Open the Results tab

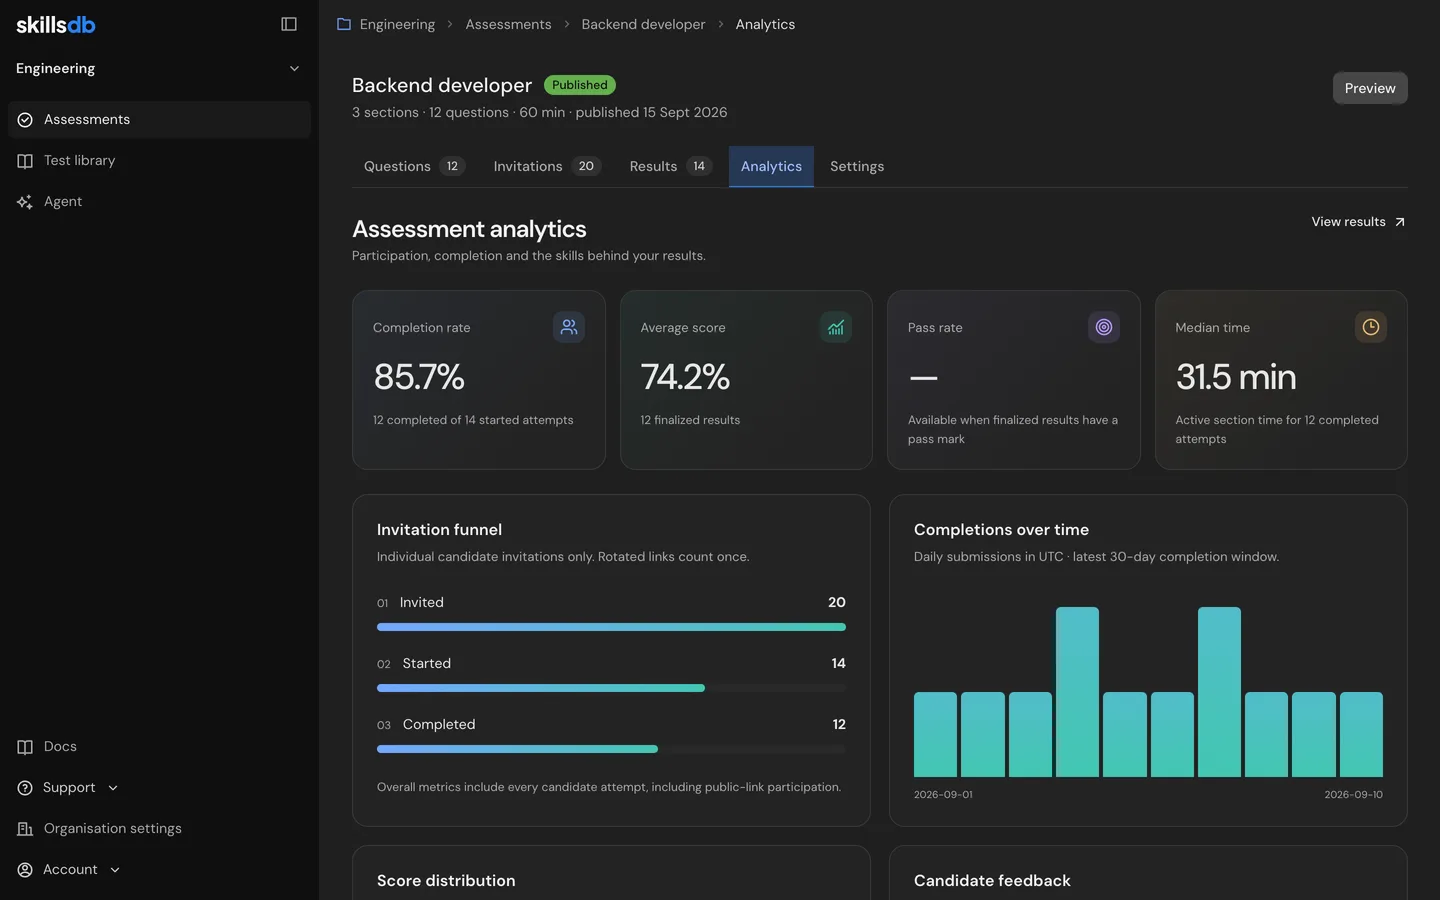pyautogui.click(x=671, y=167)
